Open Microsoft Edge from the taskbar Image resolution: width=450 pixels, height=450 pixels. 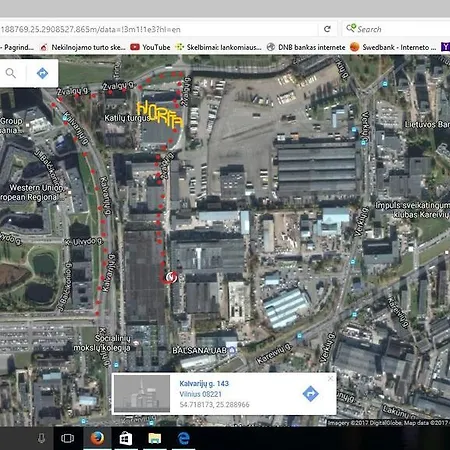point(183,438)
